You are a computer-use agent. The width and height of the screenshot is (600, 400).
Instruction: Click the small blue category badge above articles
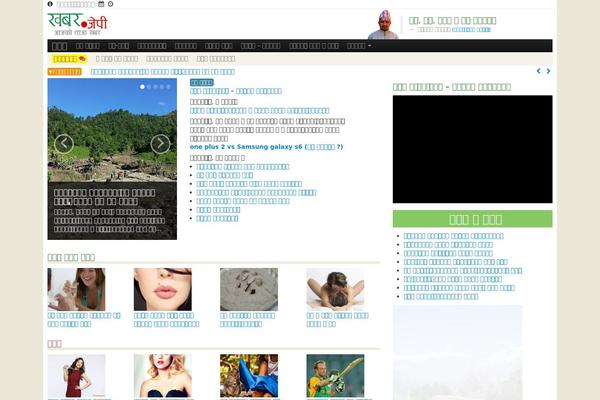pos(202,82)
